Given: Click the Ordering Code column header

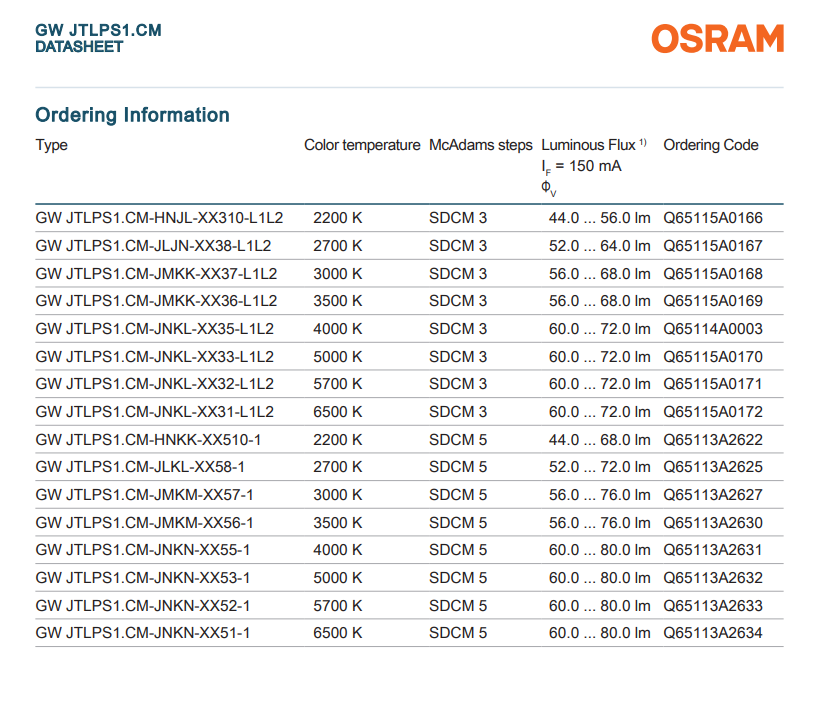Looking at the screenshot, I should (711, 145).
